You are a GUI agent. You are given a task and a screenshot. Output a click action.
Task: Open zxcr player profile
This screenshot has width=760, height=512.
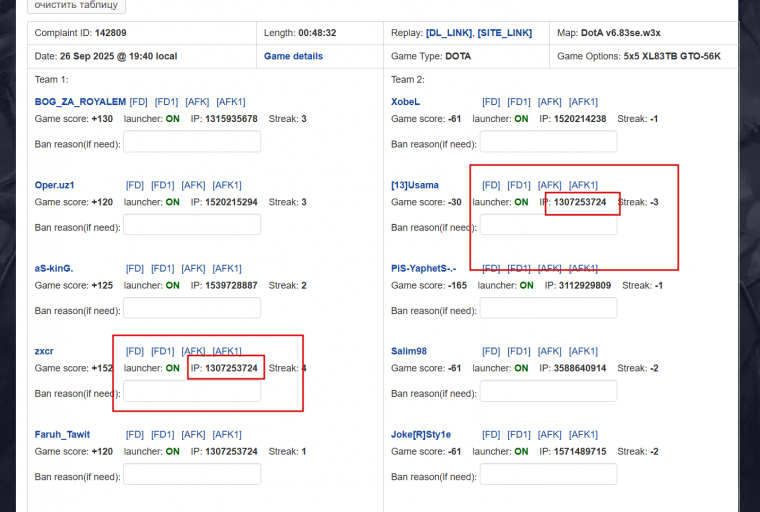pyautogui.click(x=44, y=352)
